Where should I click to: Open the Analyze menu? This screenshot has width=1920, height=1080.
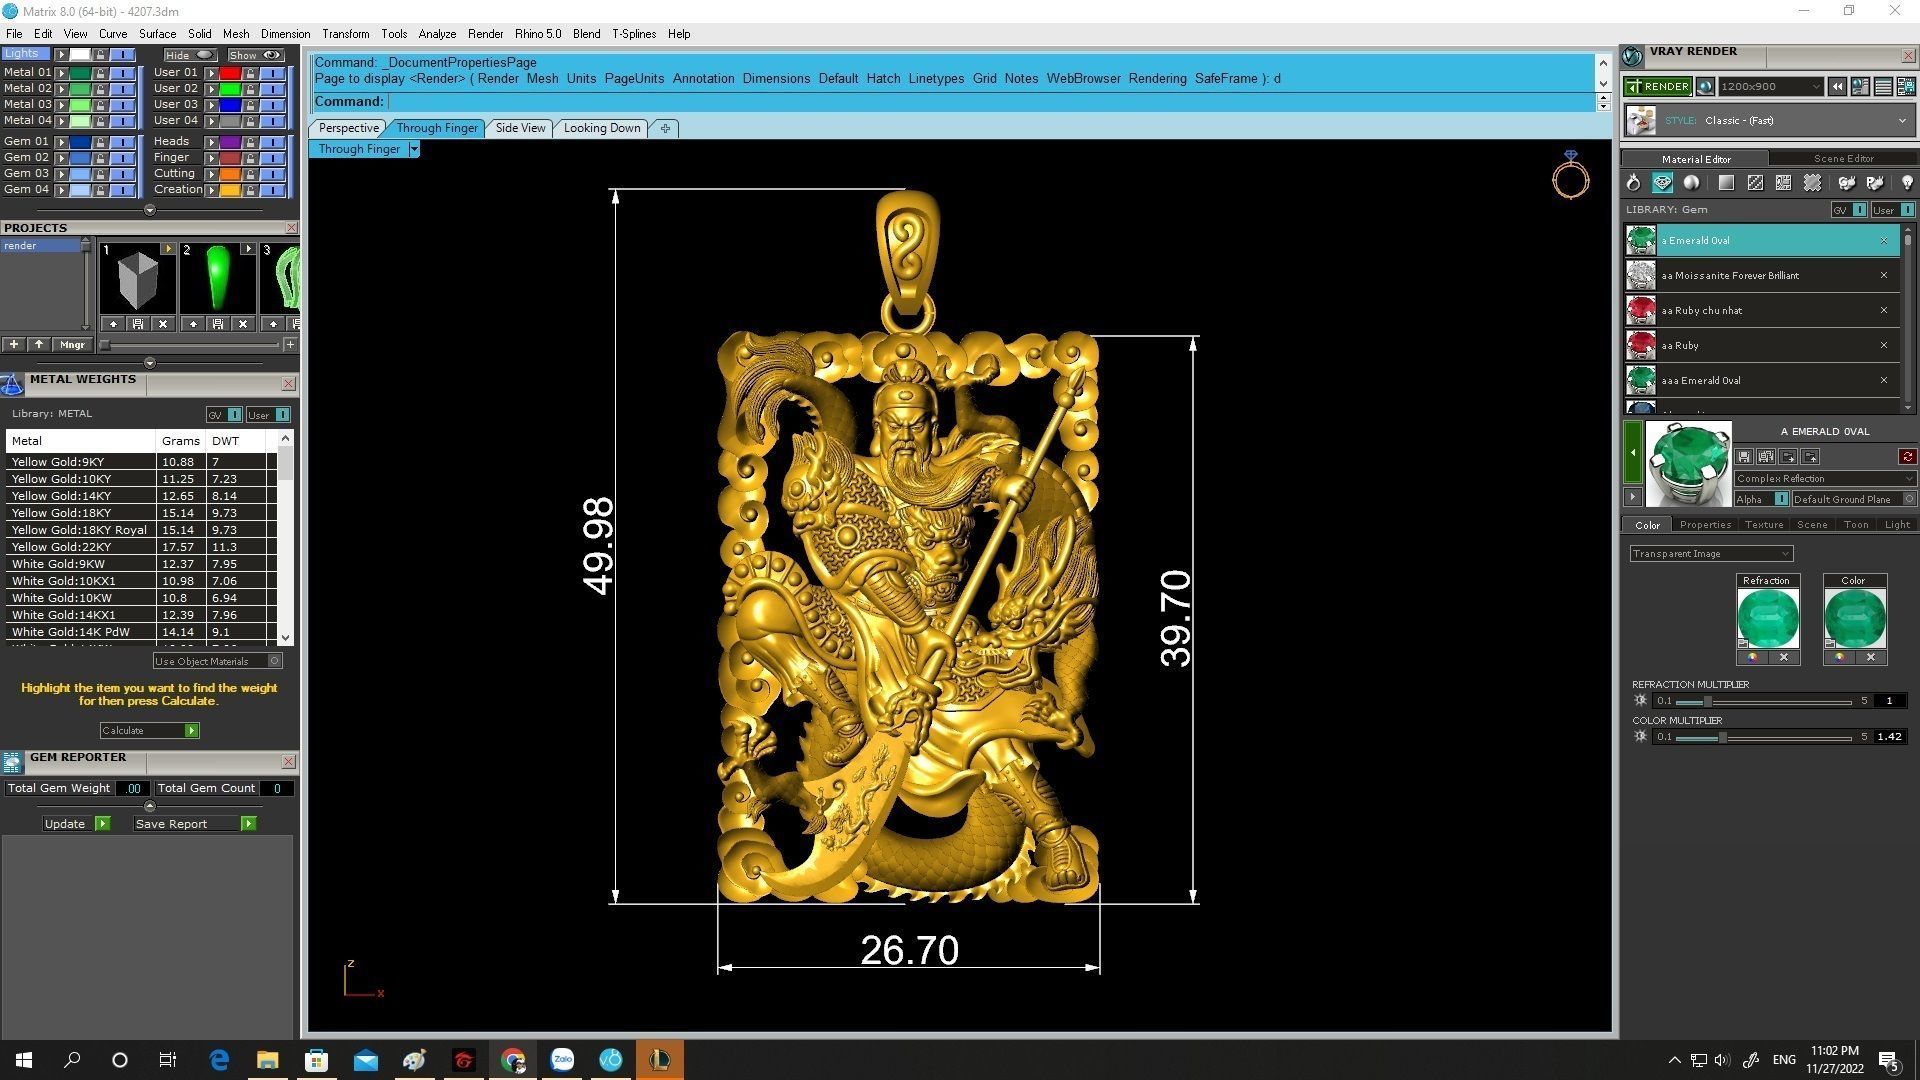tap(437, 34)
